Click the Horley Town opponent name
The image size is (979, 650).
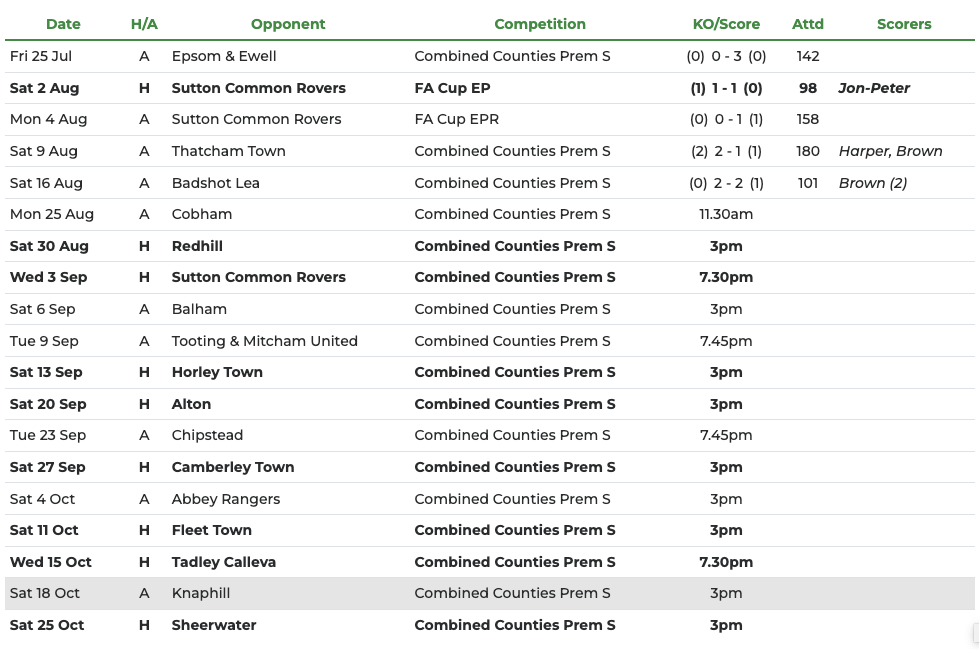click(x=217, y=372)
